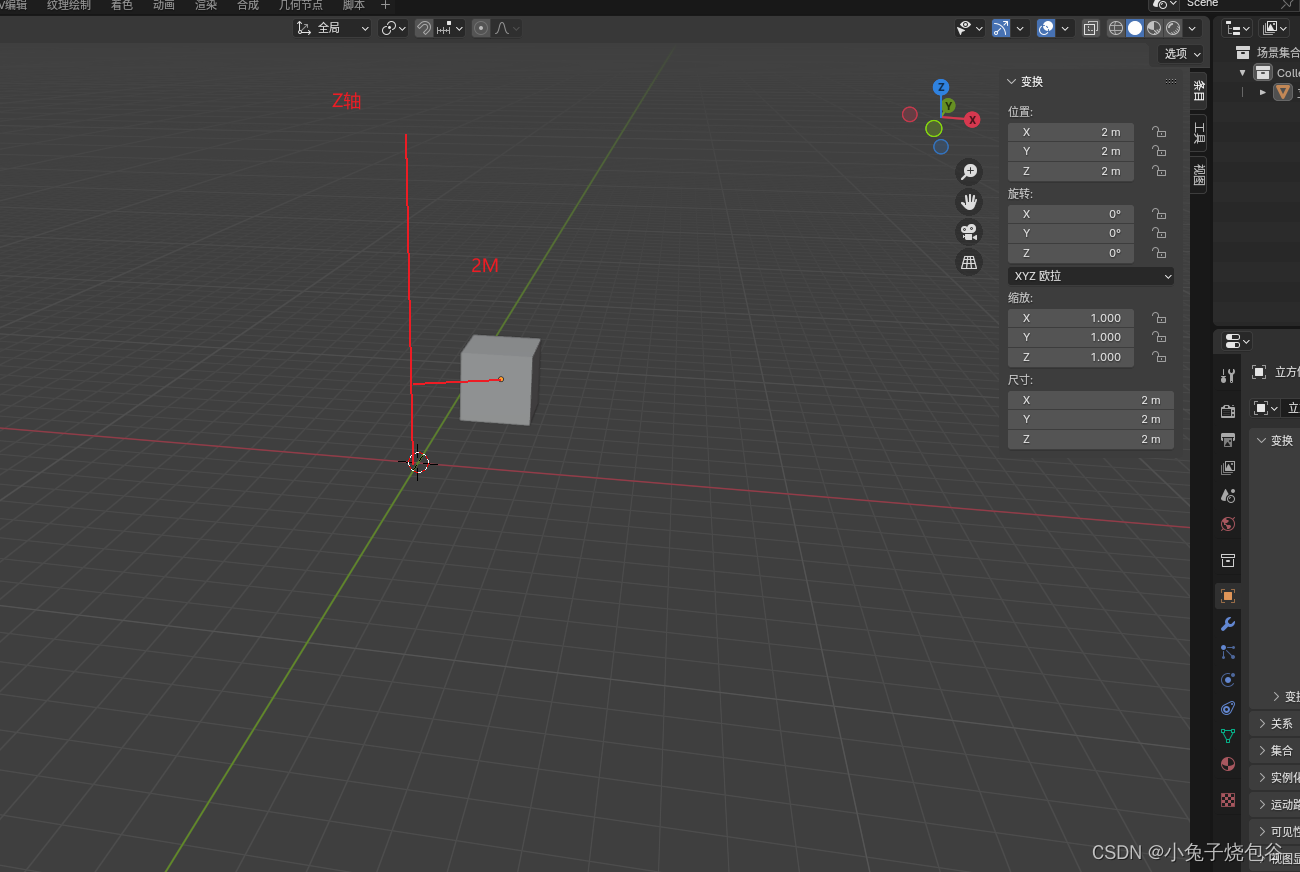1300x872 pixels.
Task: Adjust the scale Z 1.000 field
Action: [x=1071, y=357]
